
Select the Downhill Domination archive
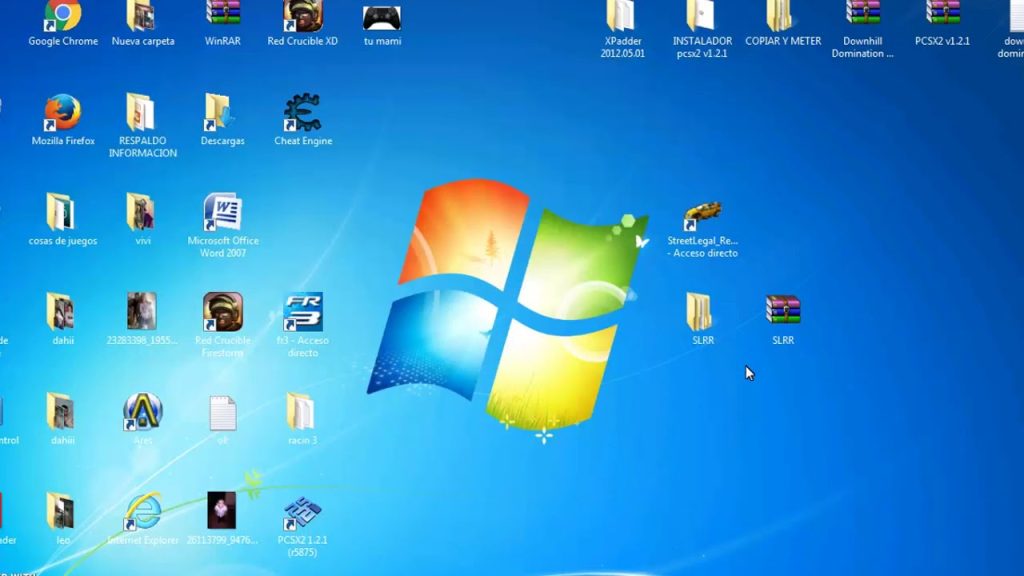863,14
